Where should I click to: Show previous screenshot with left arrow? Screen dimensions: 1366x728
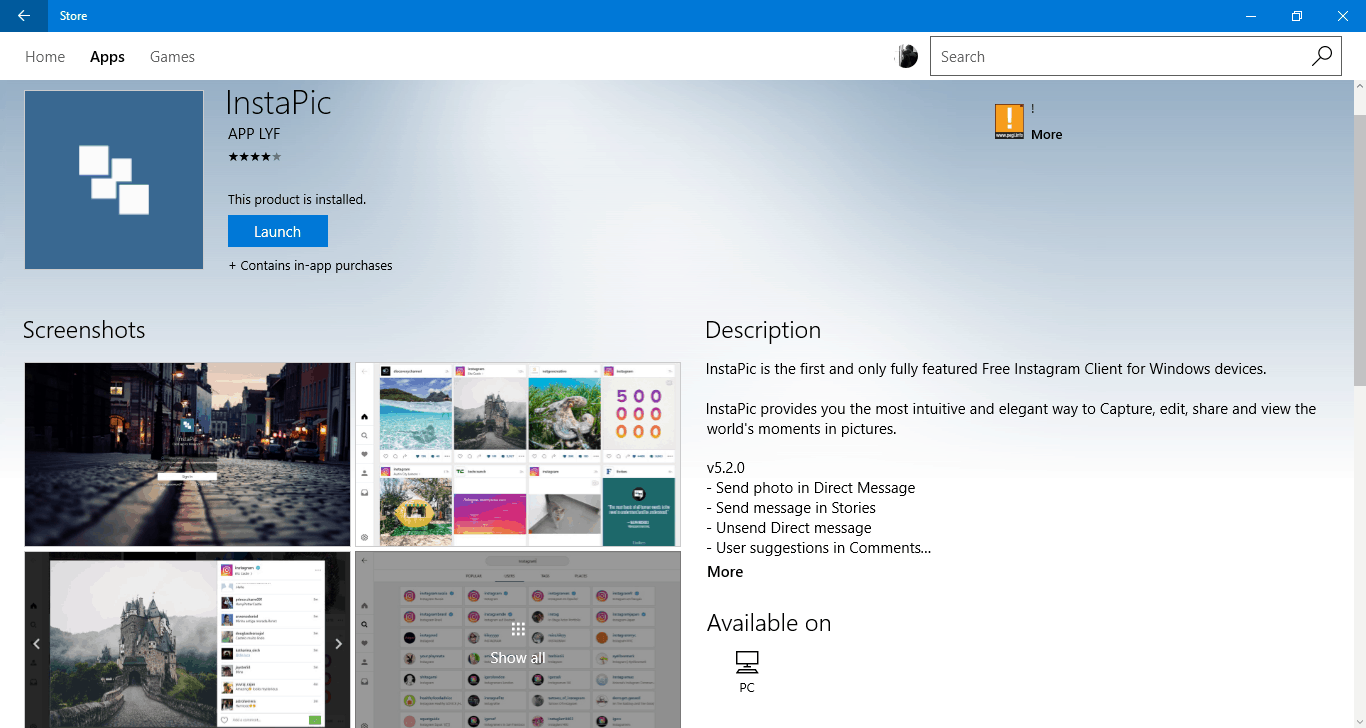(x=38, y=644)
